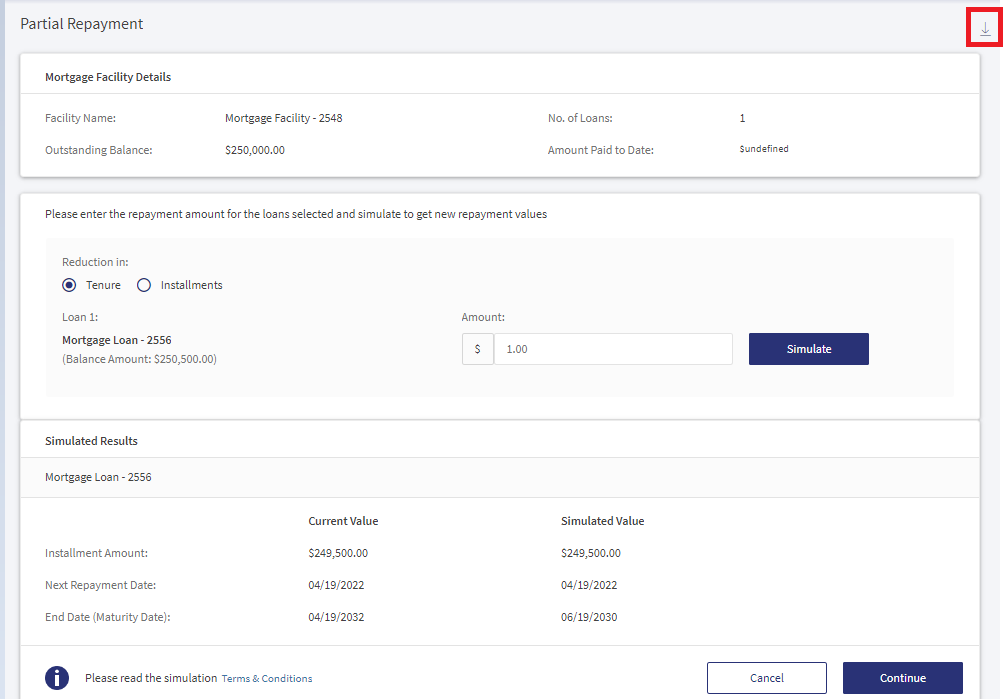Click the $undefined Amount Paid value
The width and height of the screenshot is (1005, 699).
coord(764,149)
